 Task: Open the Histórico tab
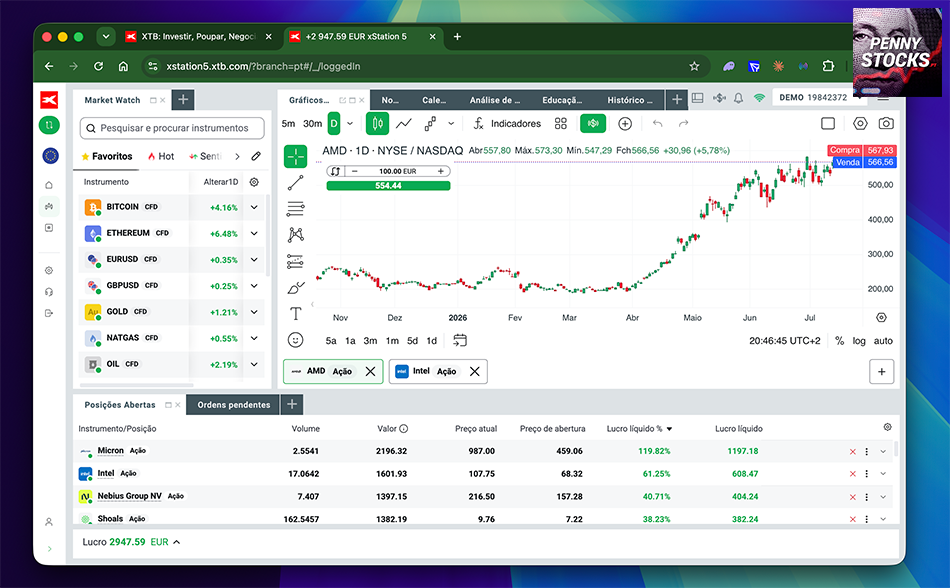[630, 100]
